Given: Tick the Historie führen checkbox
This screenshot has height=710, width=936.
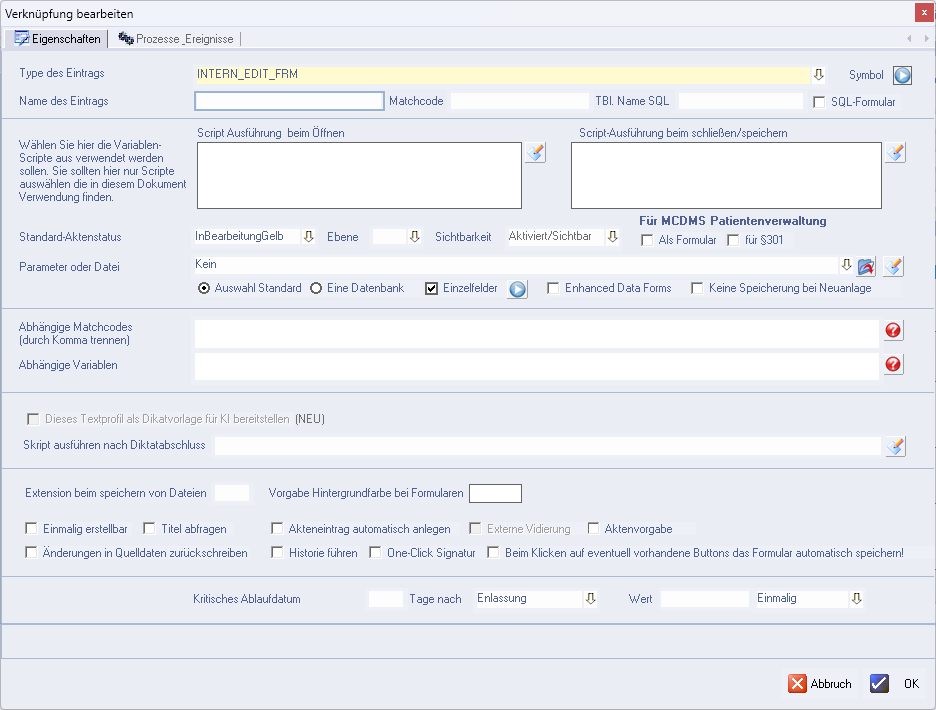Looking at the screenshot, I should 279,553.
